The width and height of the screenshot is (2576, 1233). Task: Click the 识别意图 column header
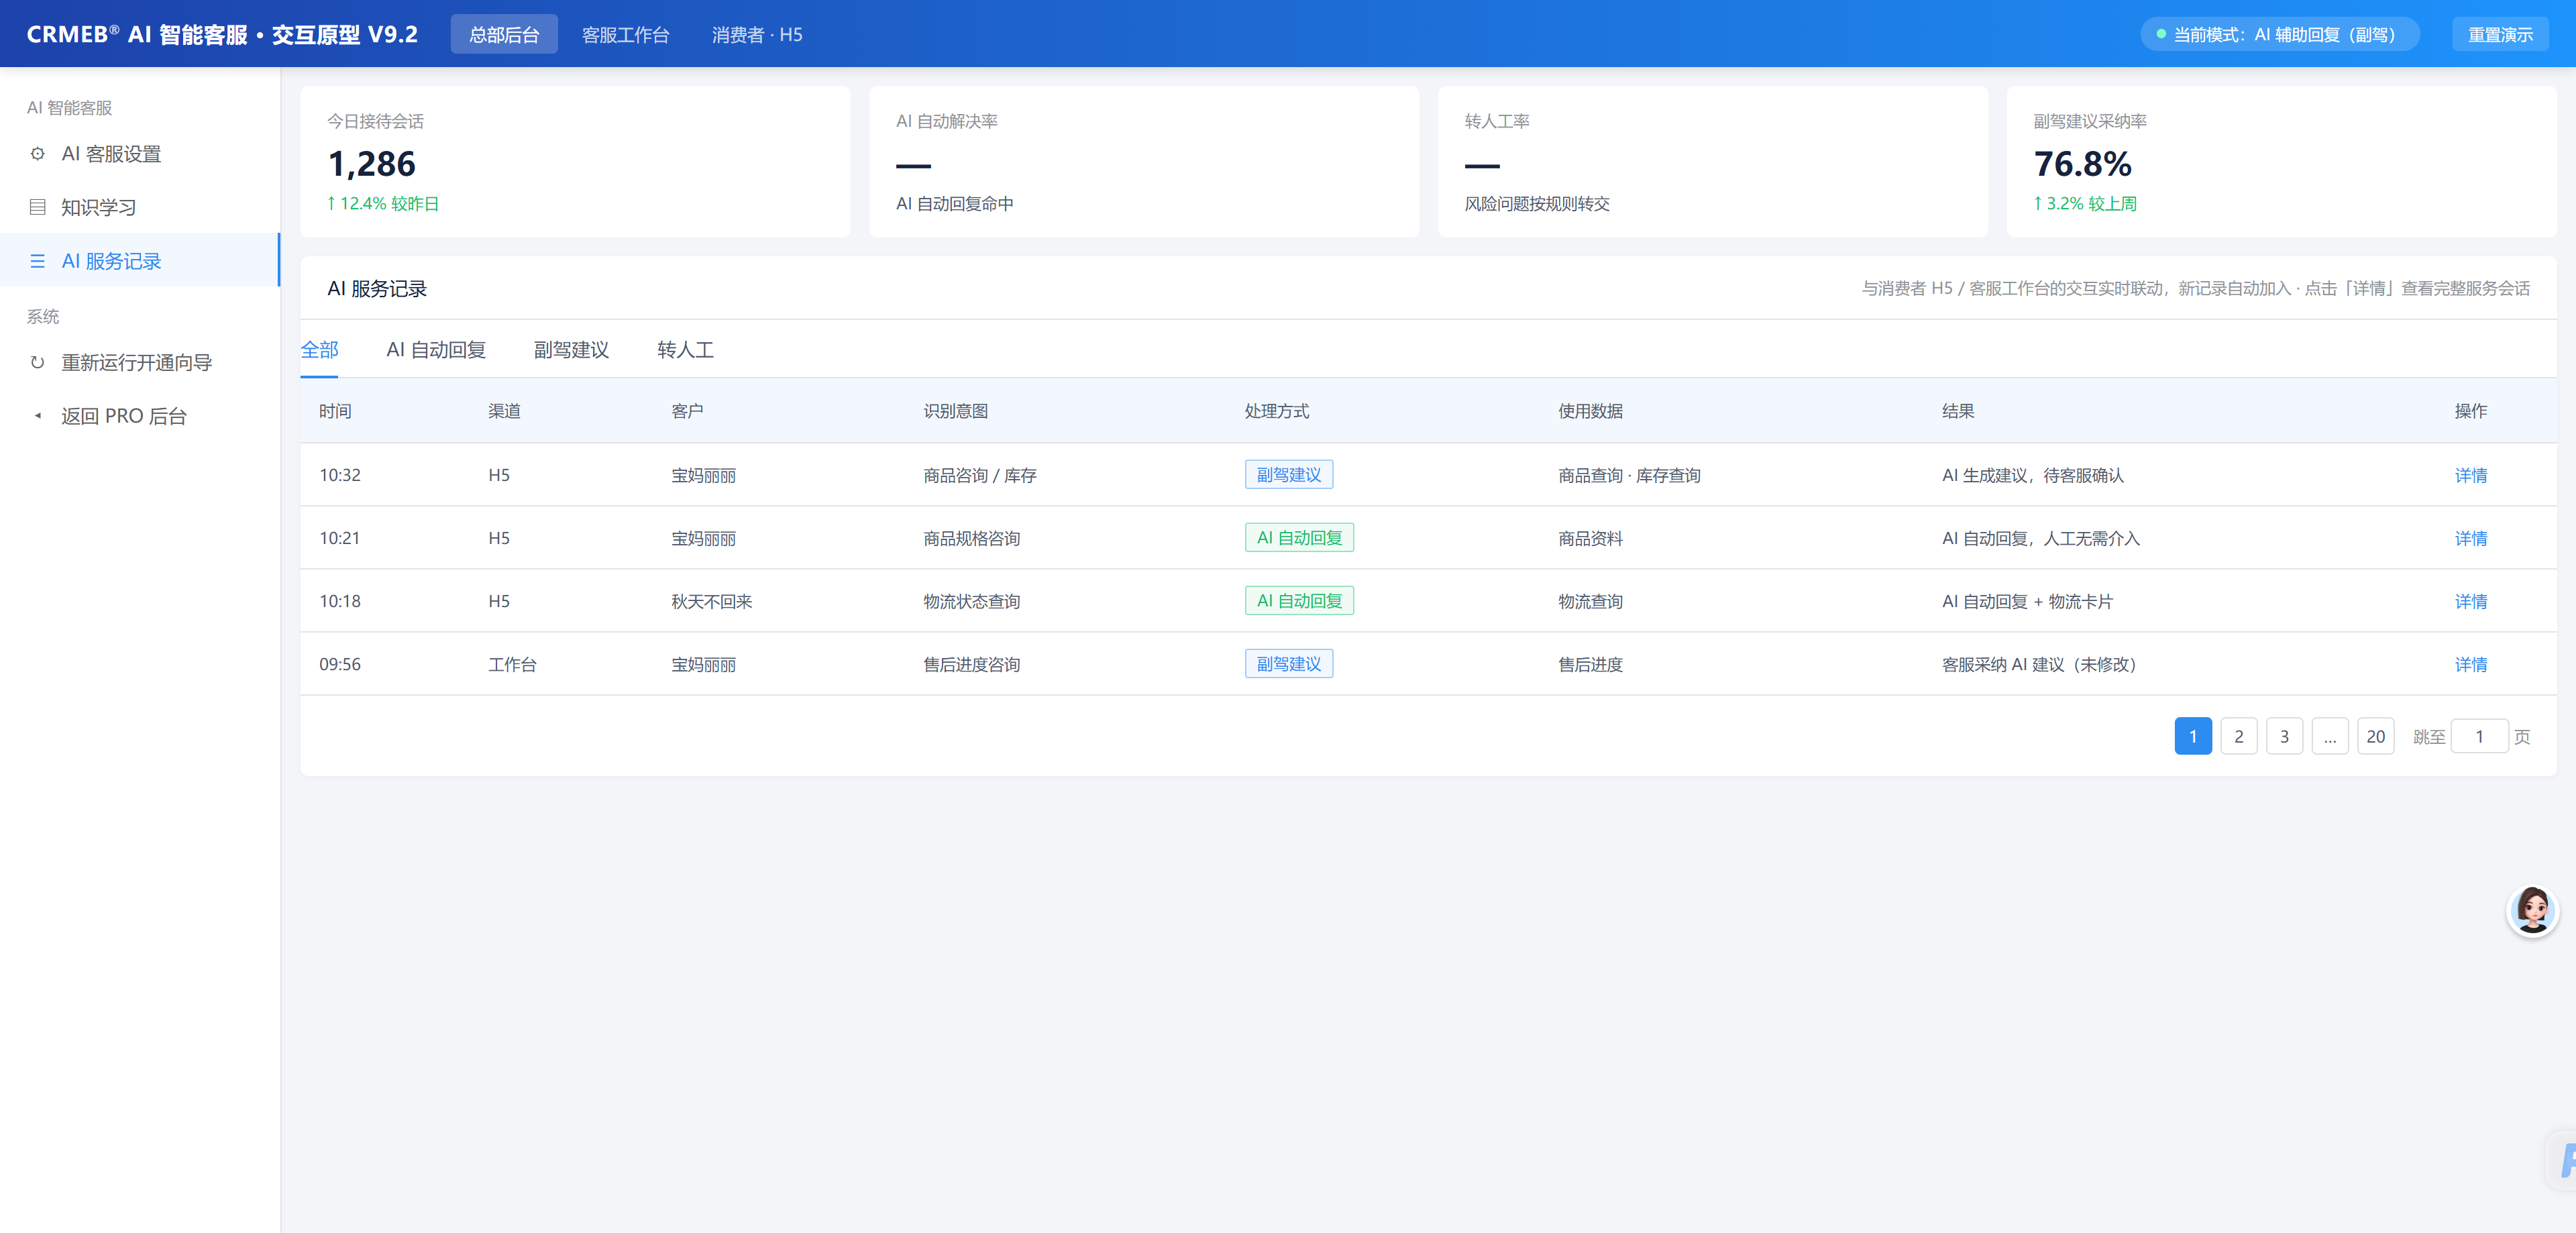[x=955, y=411]
